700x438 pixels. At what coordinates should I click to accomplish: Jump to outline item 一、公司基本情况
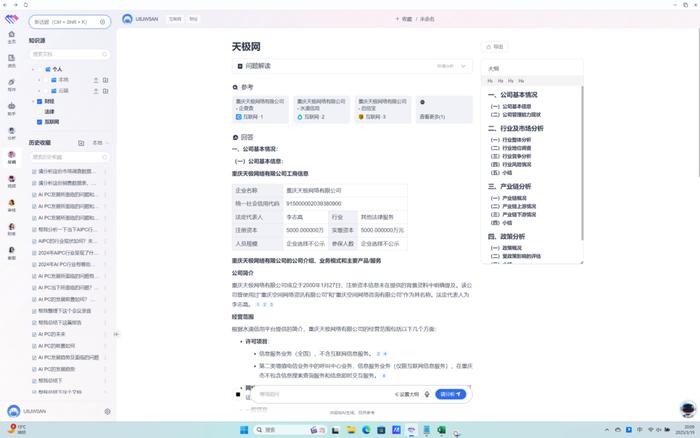pos(512,95)
